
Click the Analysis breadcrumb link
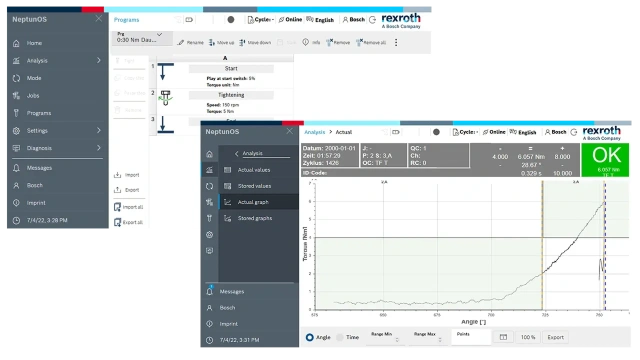pos(314,132)
